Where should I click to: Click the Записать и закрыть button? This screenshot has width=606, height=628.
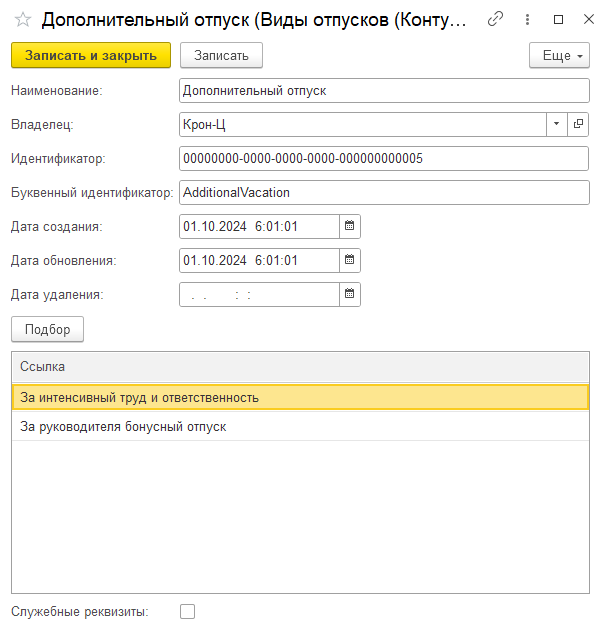point(91,56)
